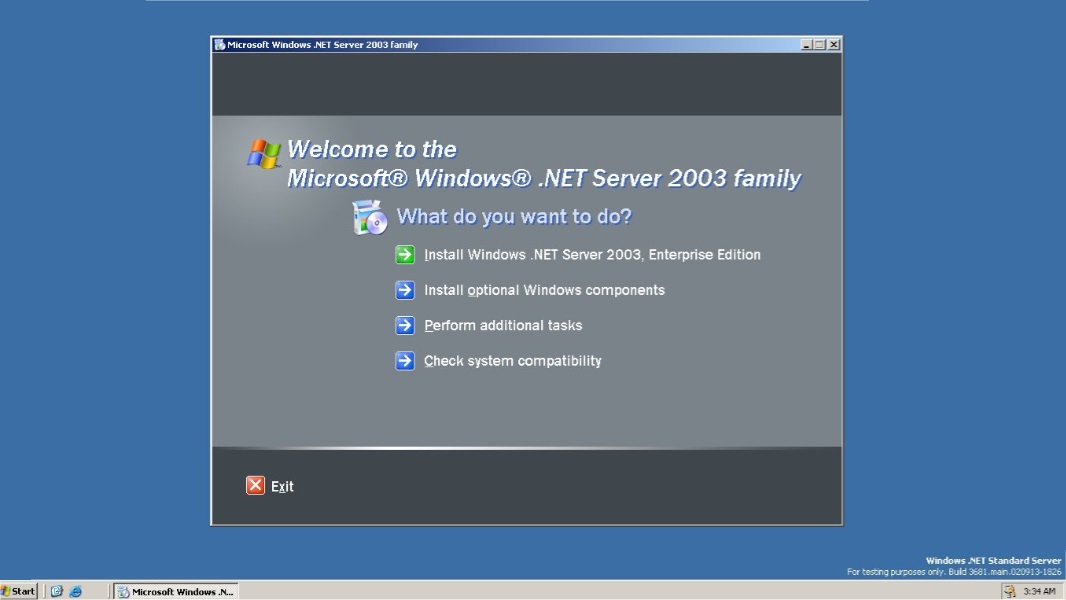Exit the setup welcome screen

[x=282, y=486]
